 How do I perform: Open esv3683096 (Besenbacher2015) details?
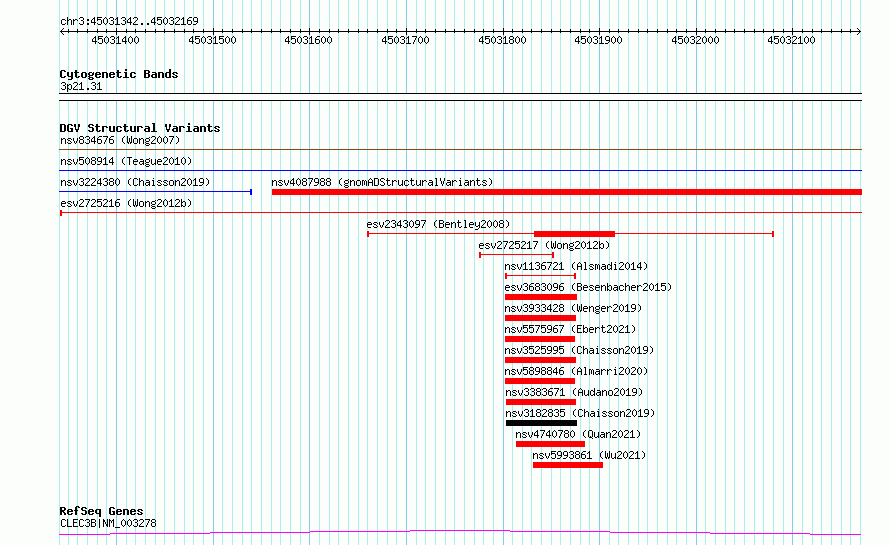588,288
